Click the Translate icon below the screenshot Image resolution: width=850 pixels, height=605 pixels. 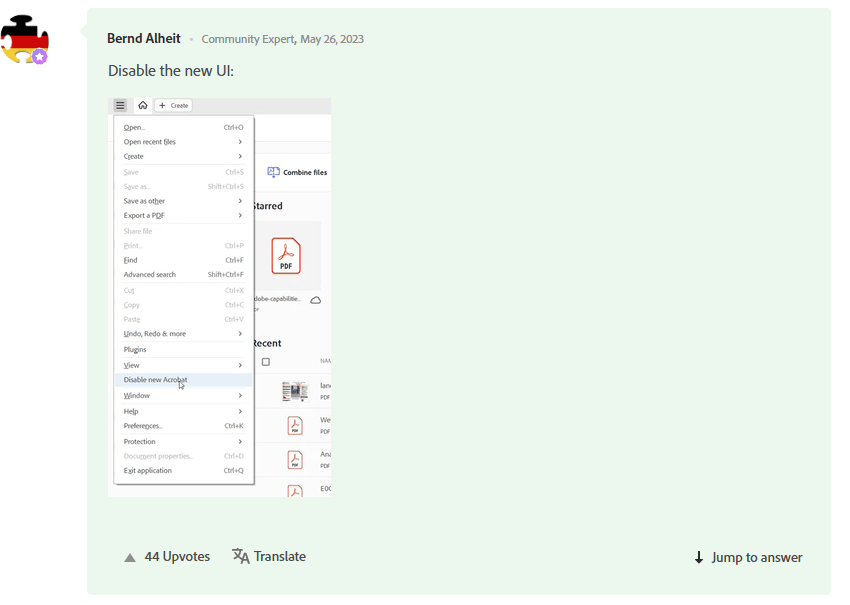240,556
